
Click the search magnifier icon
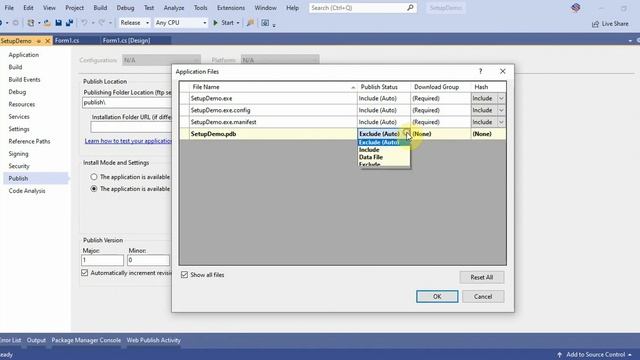(x=410, y=7)
